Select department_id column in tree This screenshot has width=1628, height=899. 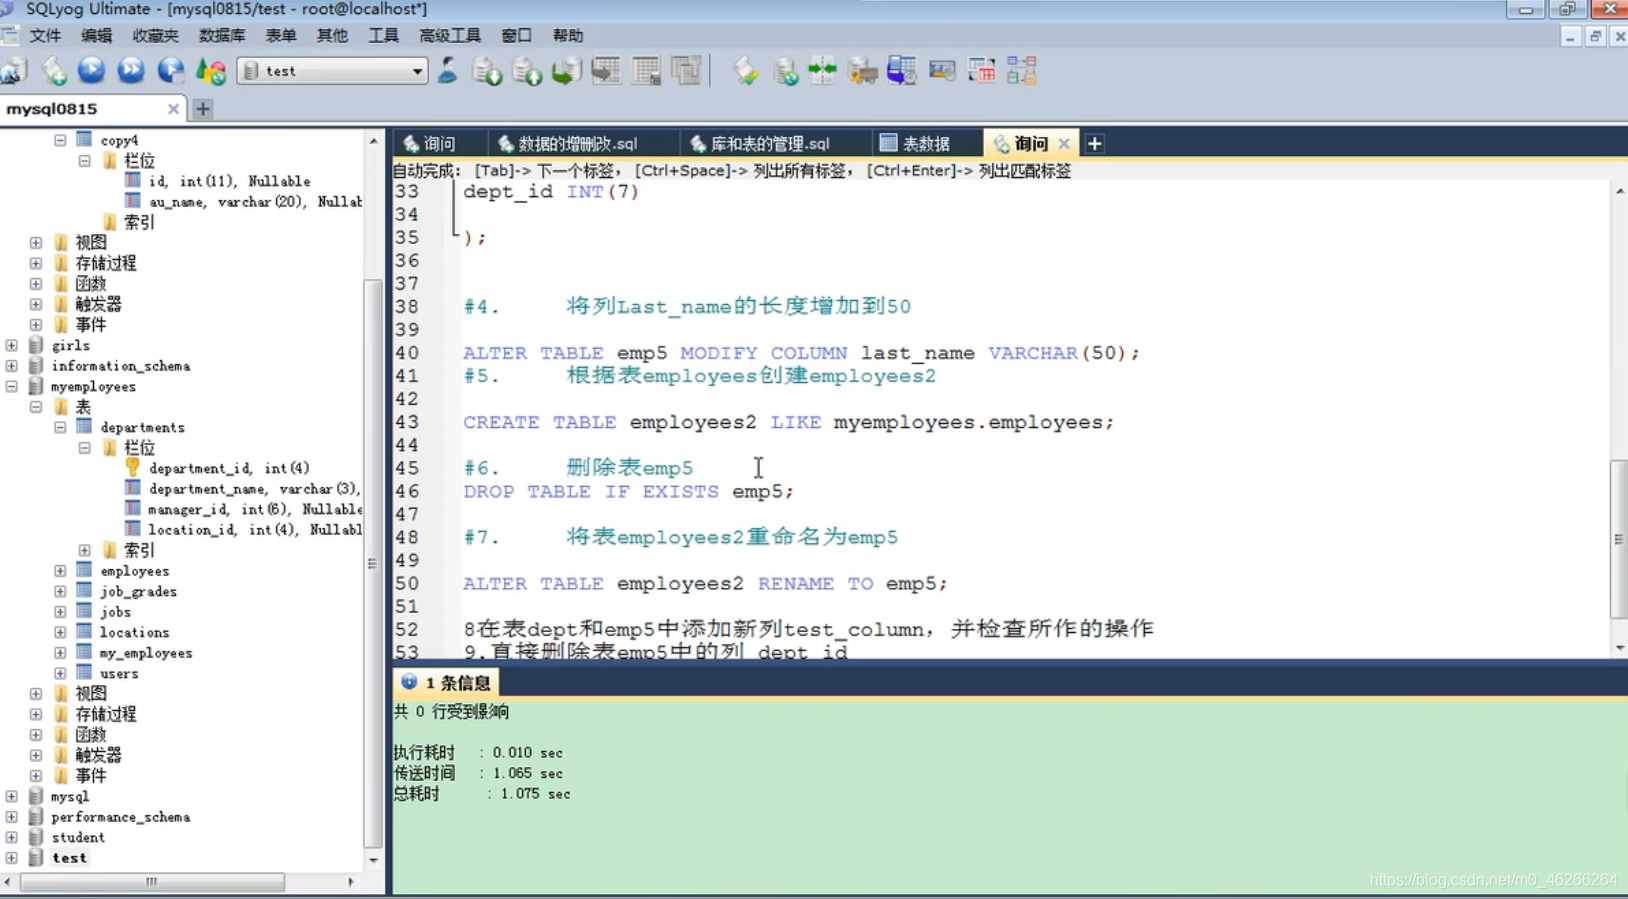(x=229, y=468)
